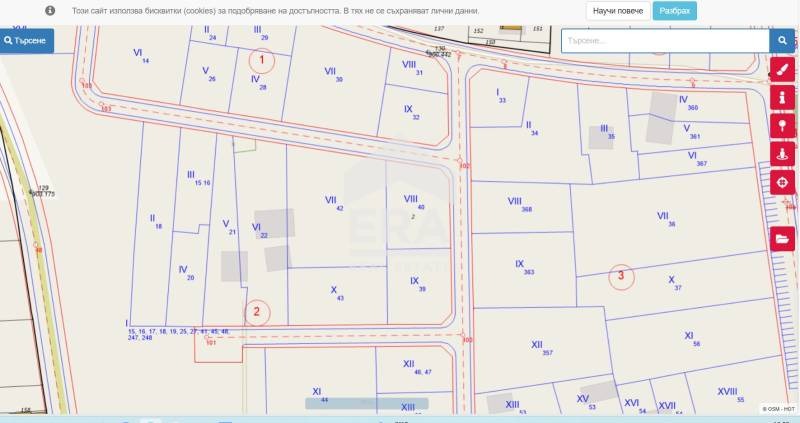Select parcel VIII 368 on the map

tap(520, 205)
